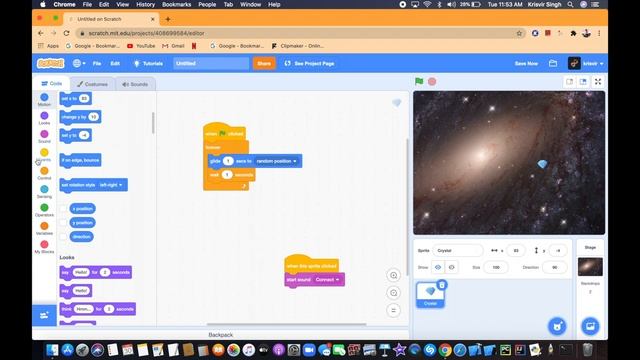640x360 pixels.
Task: Open the Scratch File menu
Action: click(97, 63)
